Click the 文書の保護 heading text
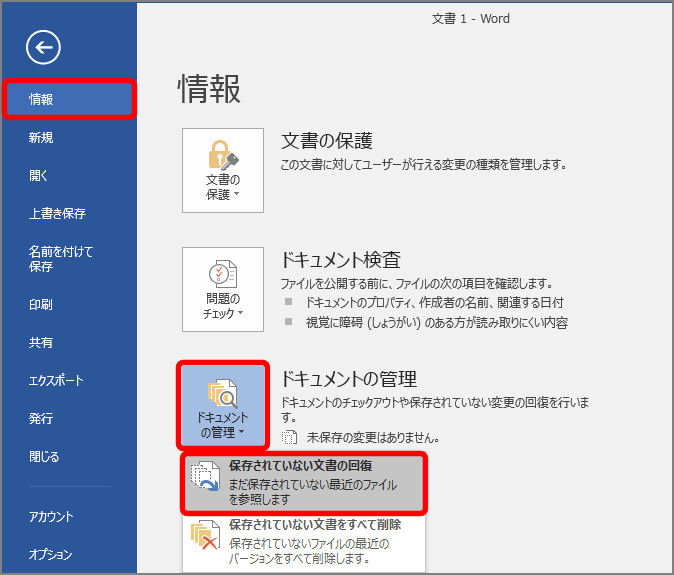 pos(327,141)
